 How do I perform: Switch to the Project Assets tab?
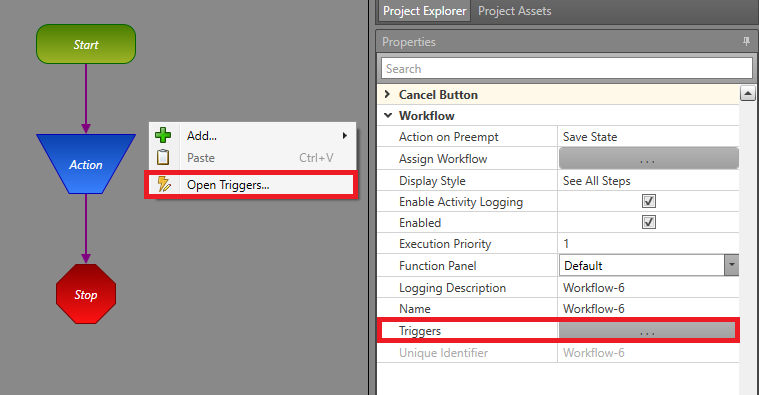click(515, 11)
